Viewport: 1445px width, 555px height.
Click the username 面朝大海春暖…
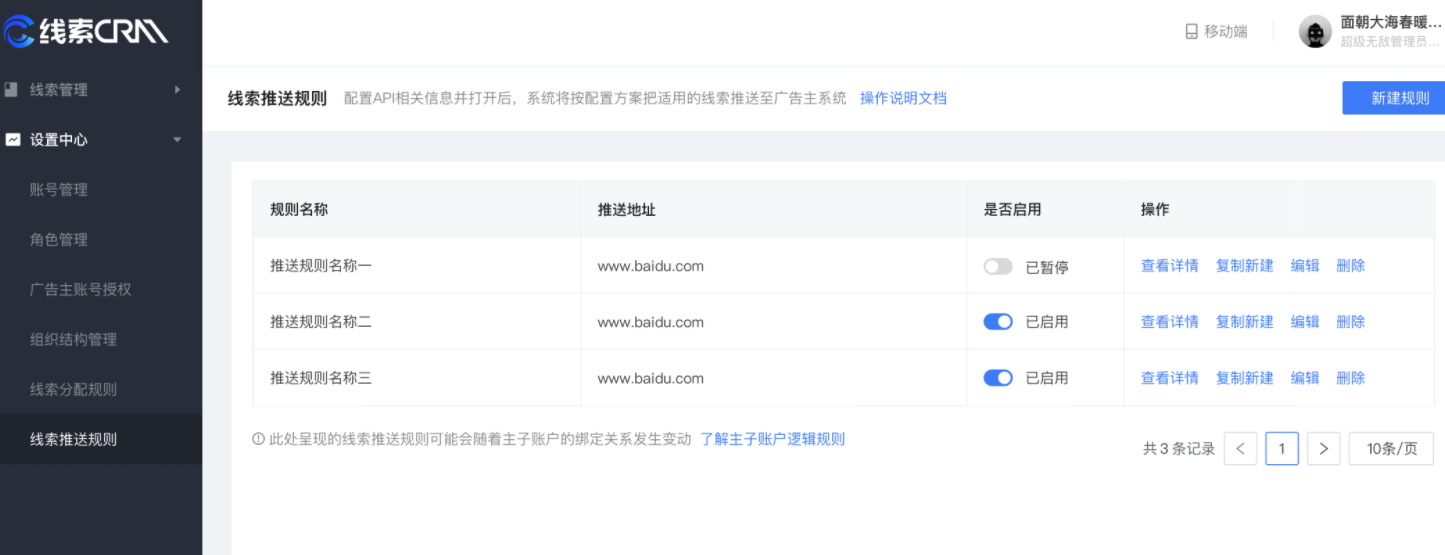point(1391,22)
